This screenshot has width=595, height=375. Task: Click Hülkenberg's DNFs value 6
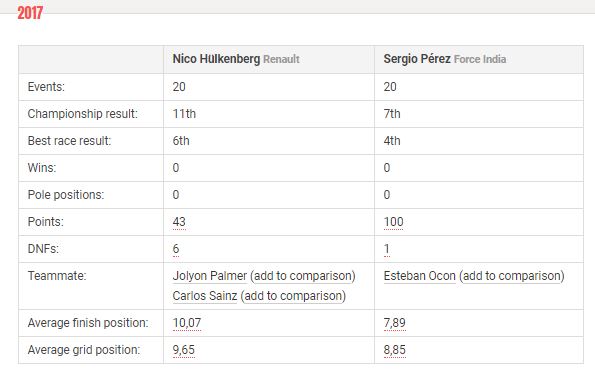176,249
